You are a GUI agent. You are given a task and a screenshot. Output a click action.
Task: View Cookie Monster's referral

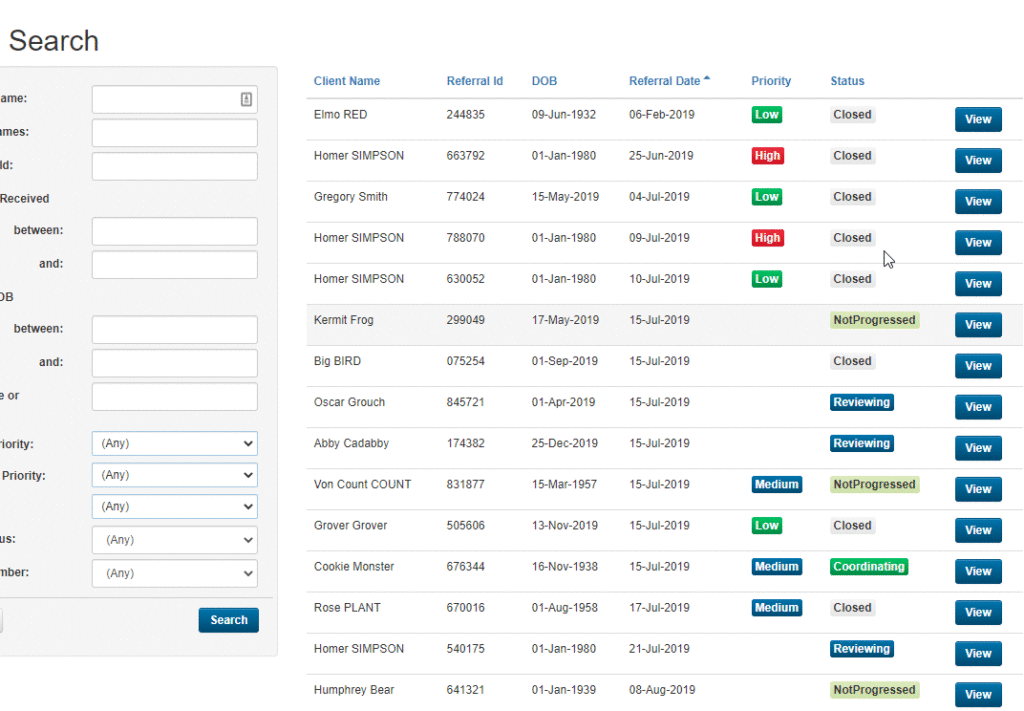[978, 572]
